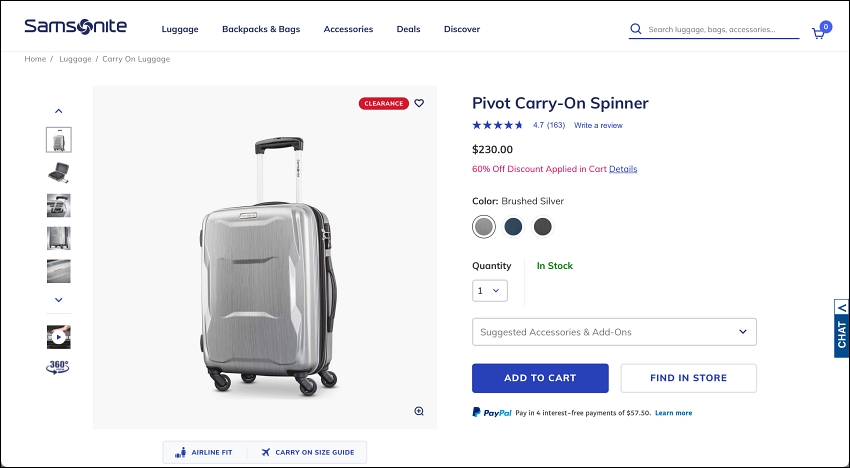The image size is (850, 468).
Task: Open the Quantity dropdown
Action: 490,291
